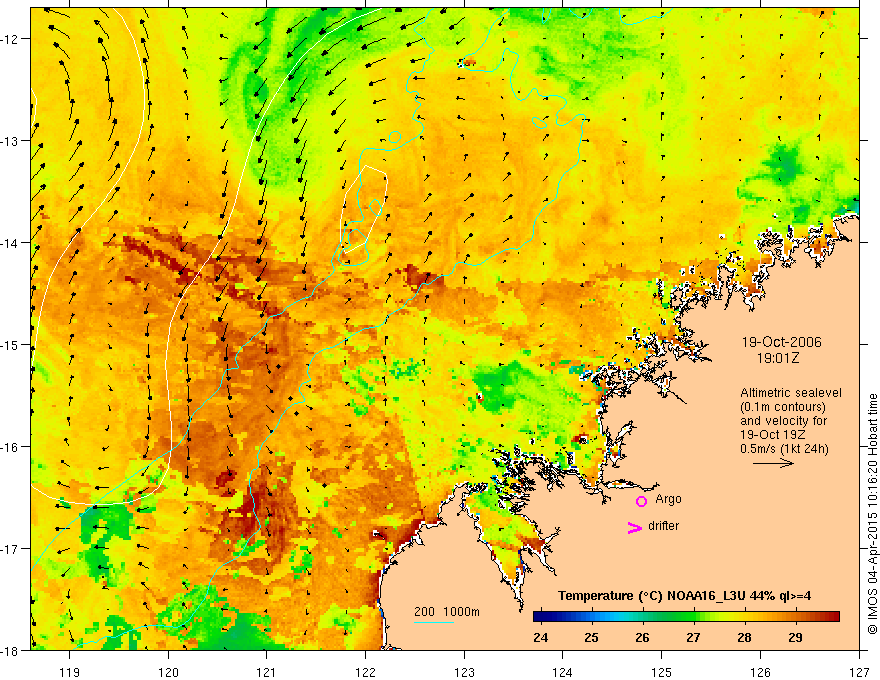
Task: Click the magenta Argo circle legend symbol
Action: [x=641, y=501]
